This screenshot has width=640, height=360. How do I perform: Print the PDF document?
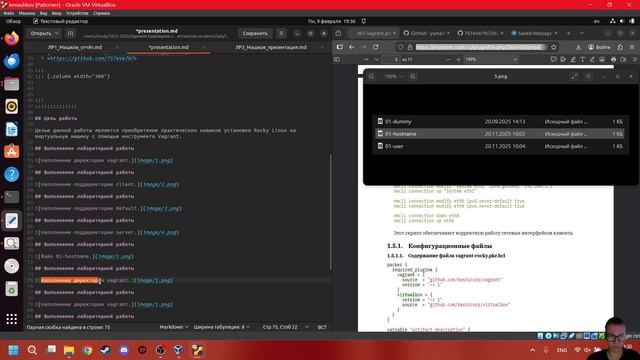(613, 59)
